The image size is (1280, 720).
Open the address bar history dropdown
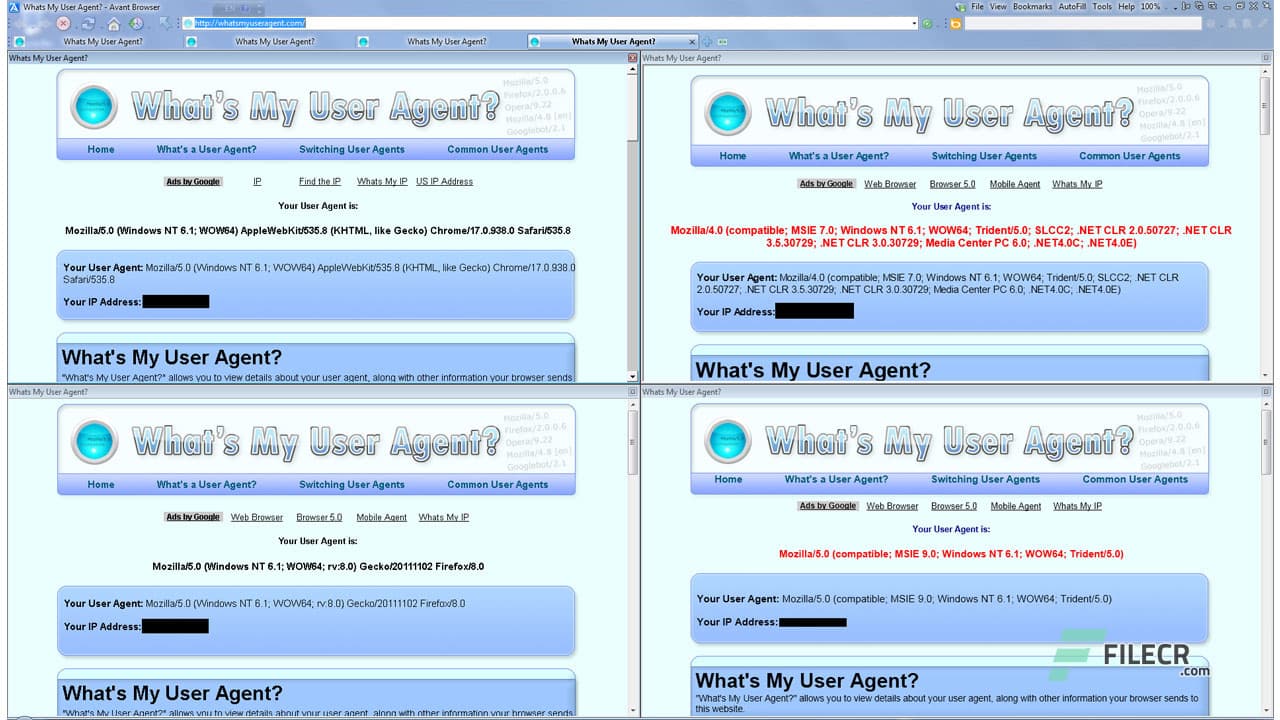pos(912,22)
